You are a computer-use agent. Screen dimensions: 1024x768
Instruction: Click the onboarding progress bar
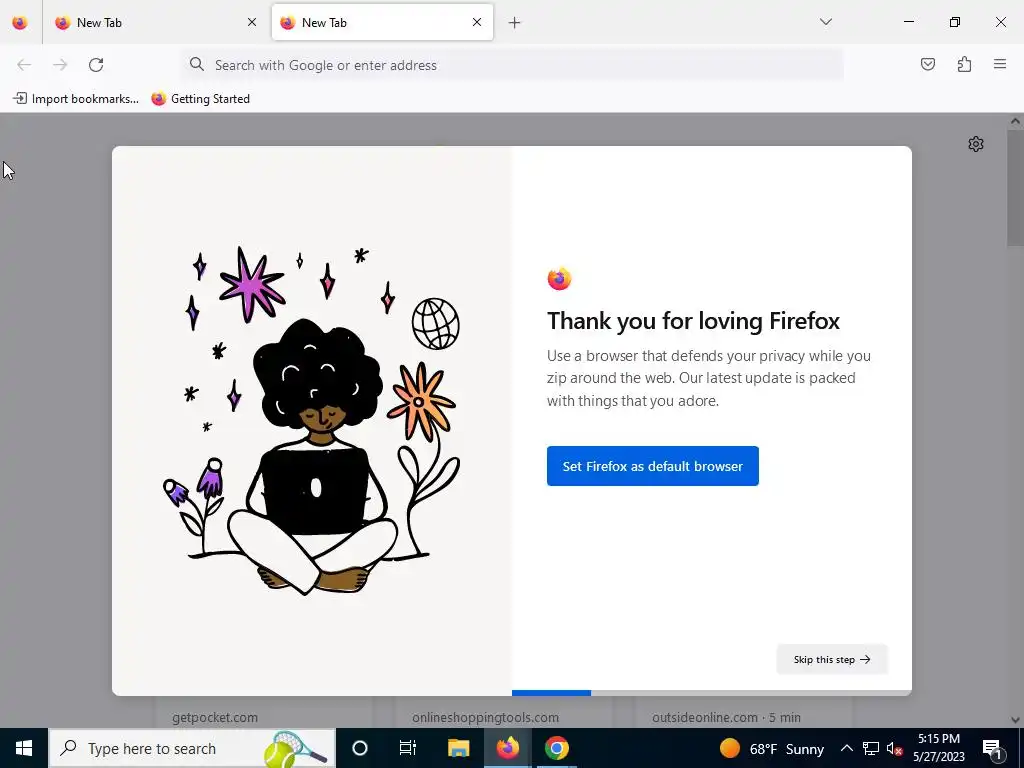pyautogui.click(x=712, y=693)
